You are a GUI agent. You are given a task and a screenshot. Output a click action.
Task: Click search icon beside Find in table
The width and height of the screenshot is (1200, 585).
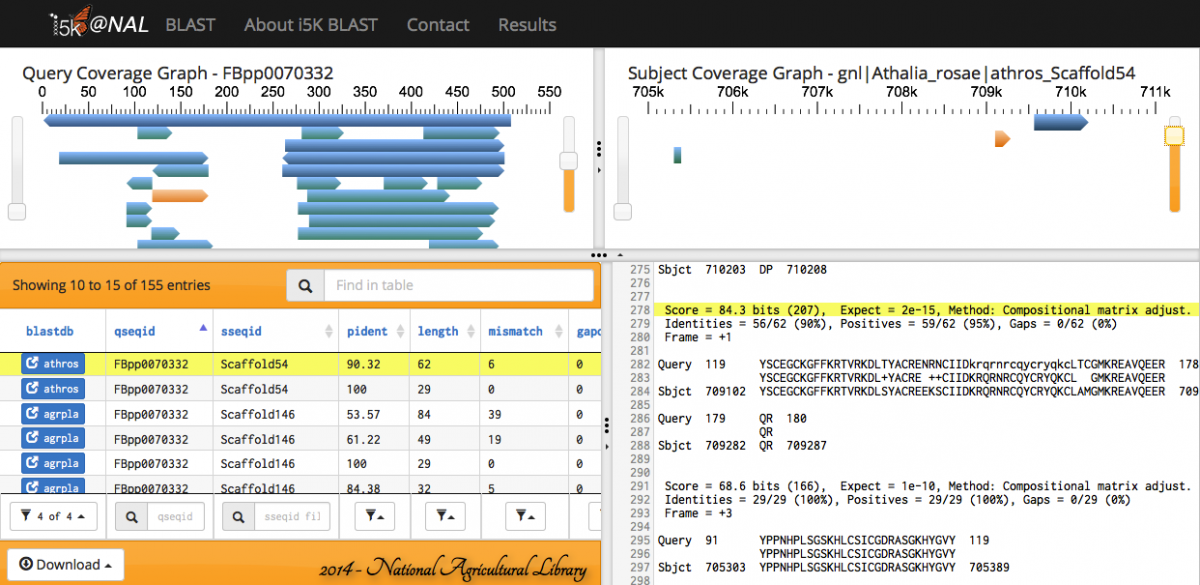pyautogui.click(x=305, y=285)
